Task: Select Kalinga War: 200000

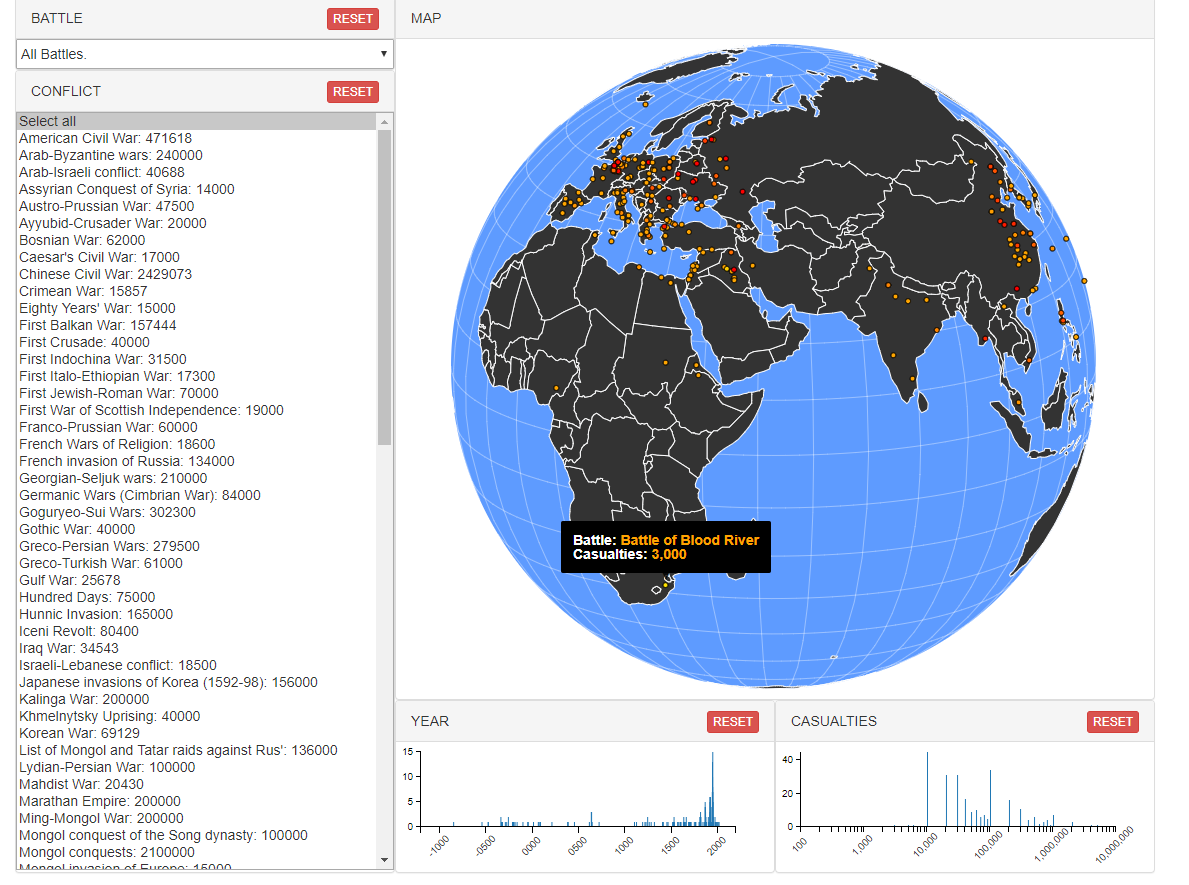Action: click(196, 699)
